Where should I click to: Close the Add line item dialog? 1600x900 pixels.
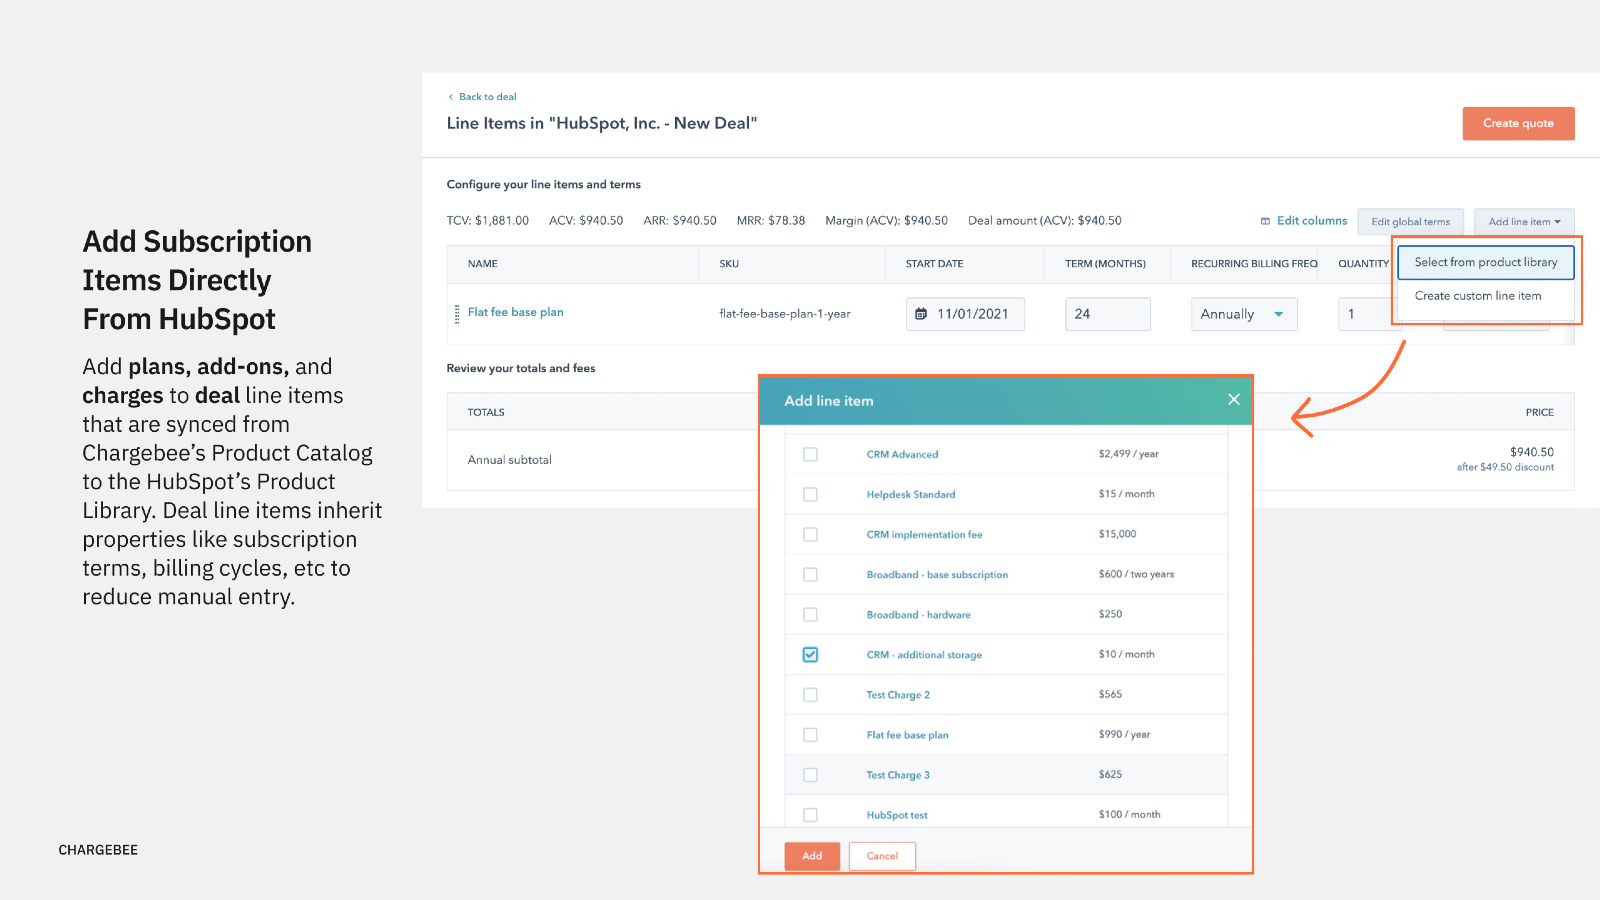click(x=1234, y=400)
